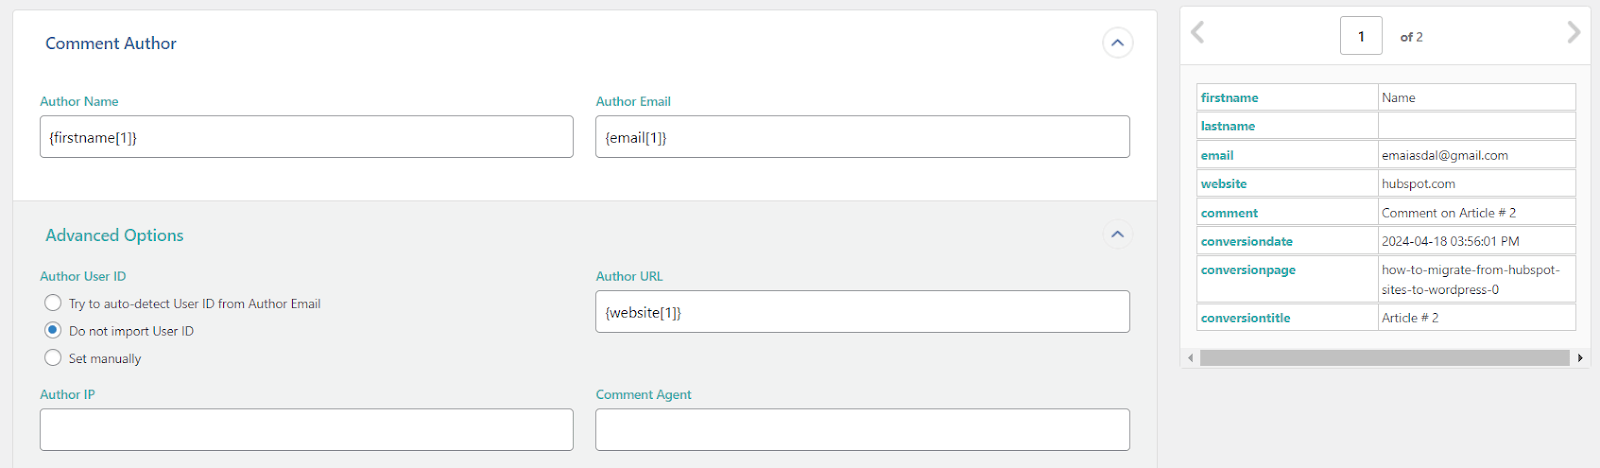Select Do not import User ID
Image resolution: width=1600 pixels, height=468 pixels.
pyautogui.click(x=53, y=330)
